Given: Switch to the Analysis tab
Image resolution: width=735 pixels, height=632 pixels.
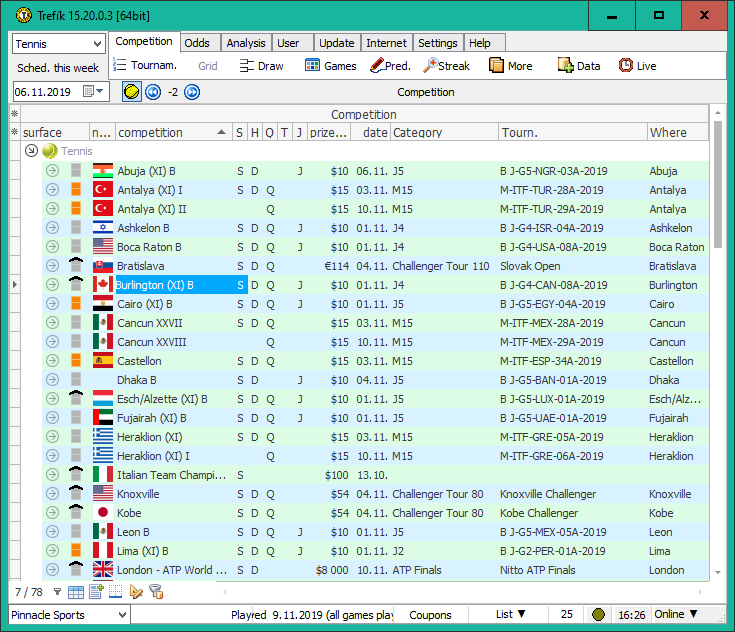Looking at the screenshot, I should [245, 43].
